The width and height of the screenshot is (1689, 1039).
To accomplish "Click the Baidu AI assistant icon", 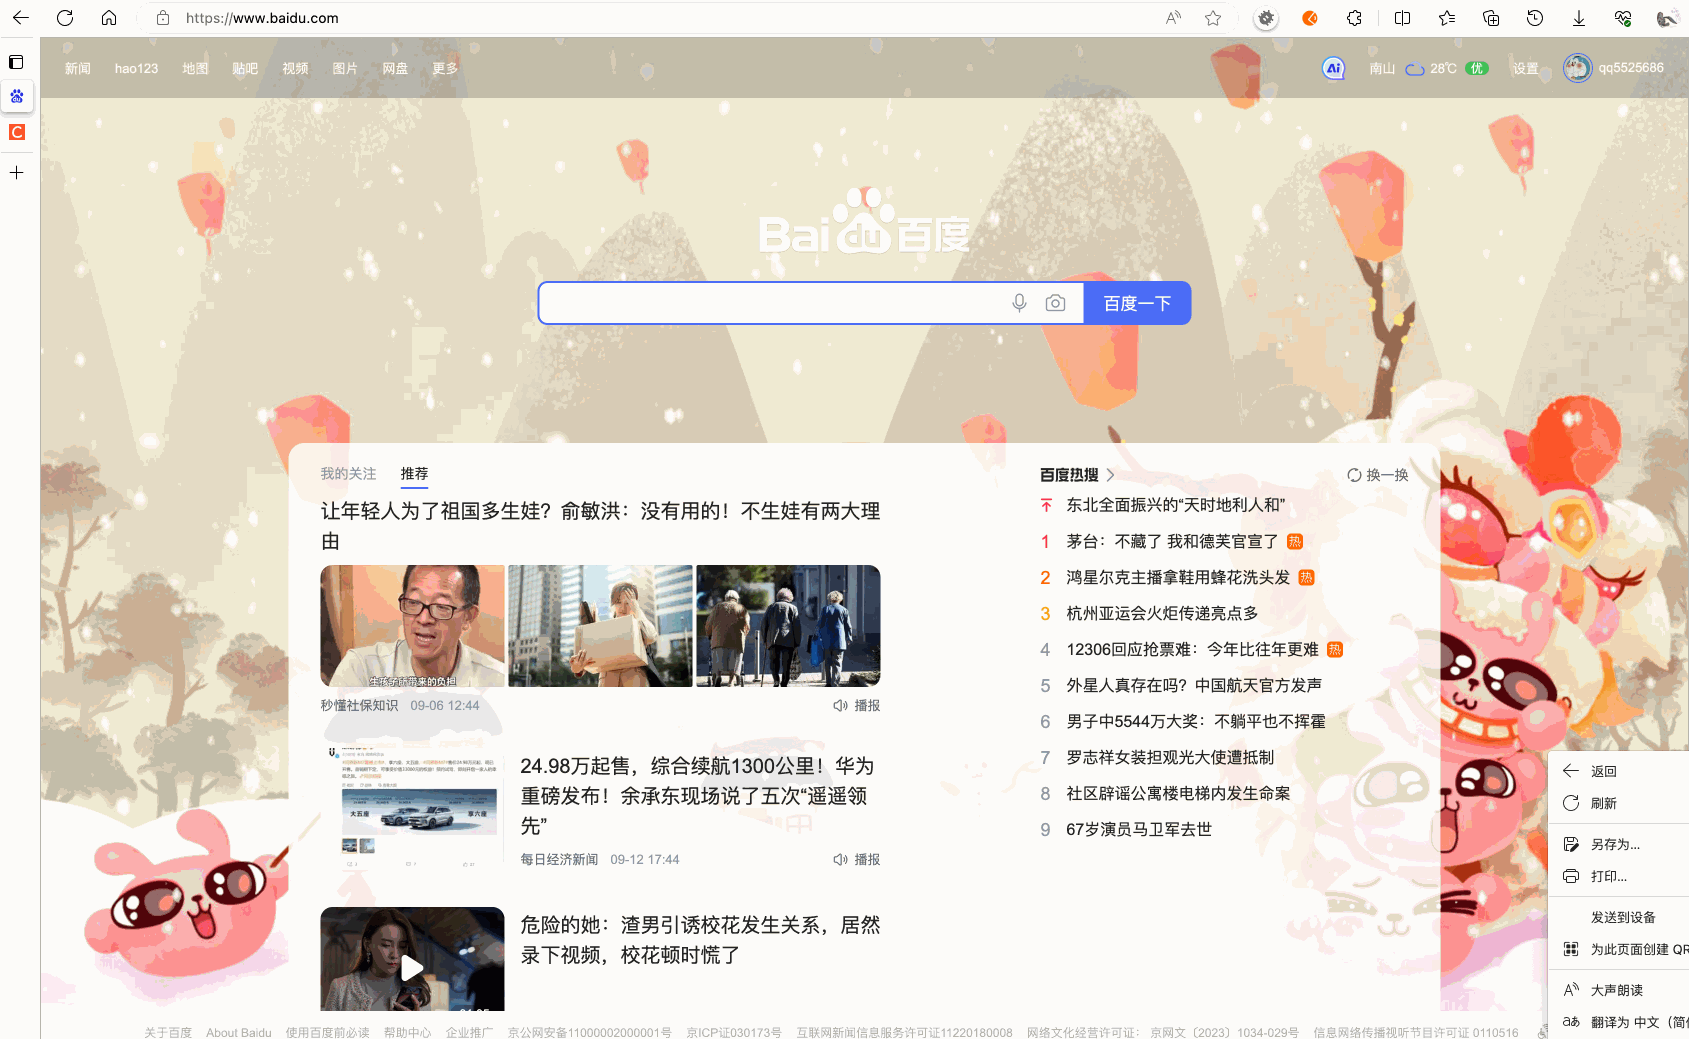I will point(1333,68).
